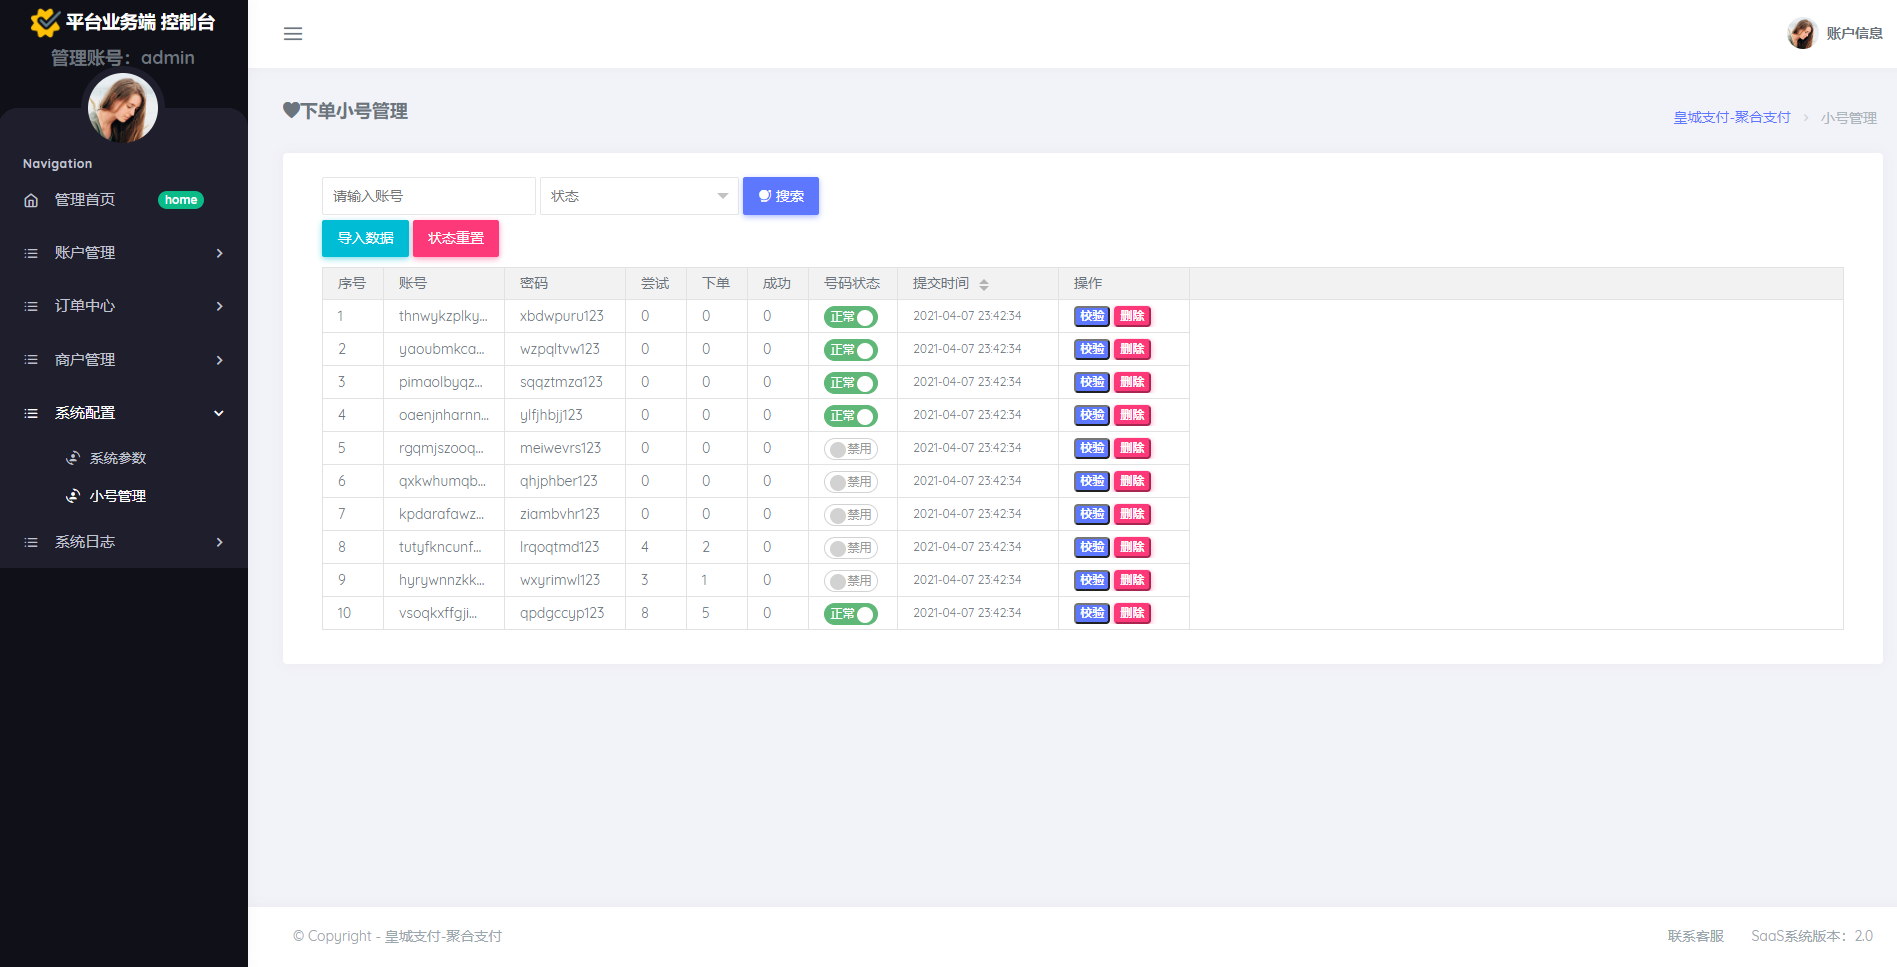
Task: Enable the 禁用 status toggle for row 5
Action: [x=850, y=449]
